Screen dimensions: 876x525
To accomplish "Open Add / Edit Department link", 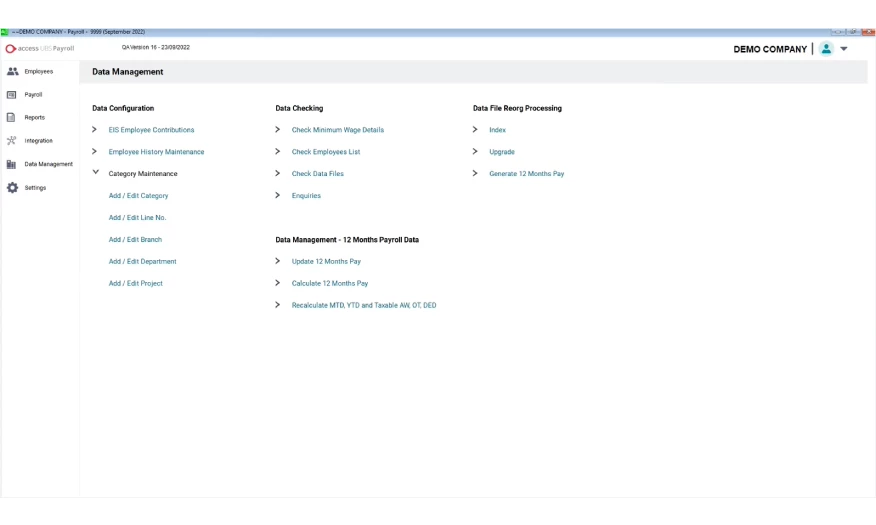I will [x=142, y=262].
